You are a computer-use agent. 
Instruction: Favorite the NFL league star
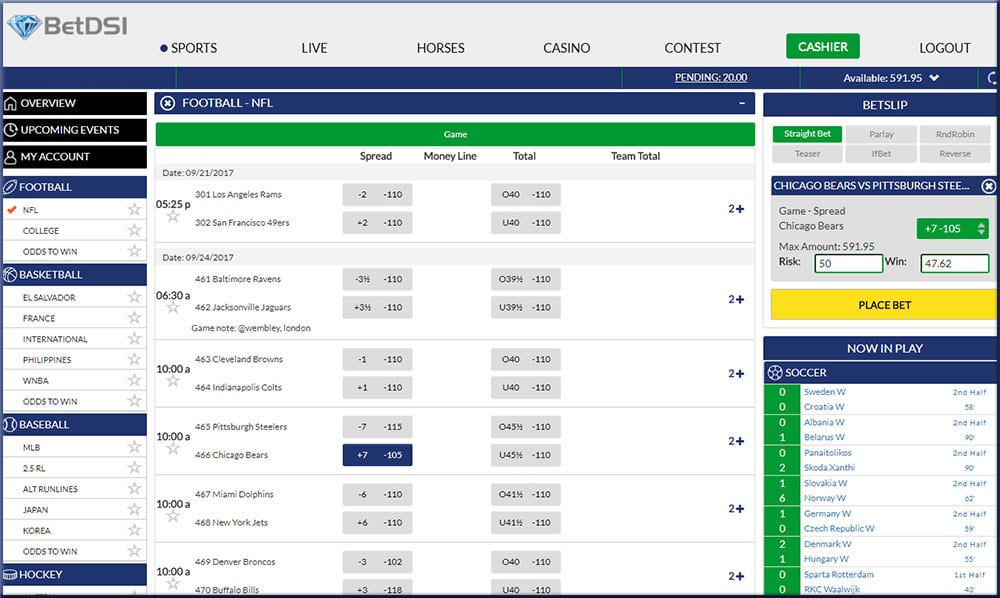point(134,209)
